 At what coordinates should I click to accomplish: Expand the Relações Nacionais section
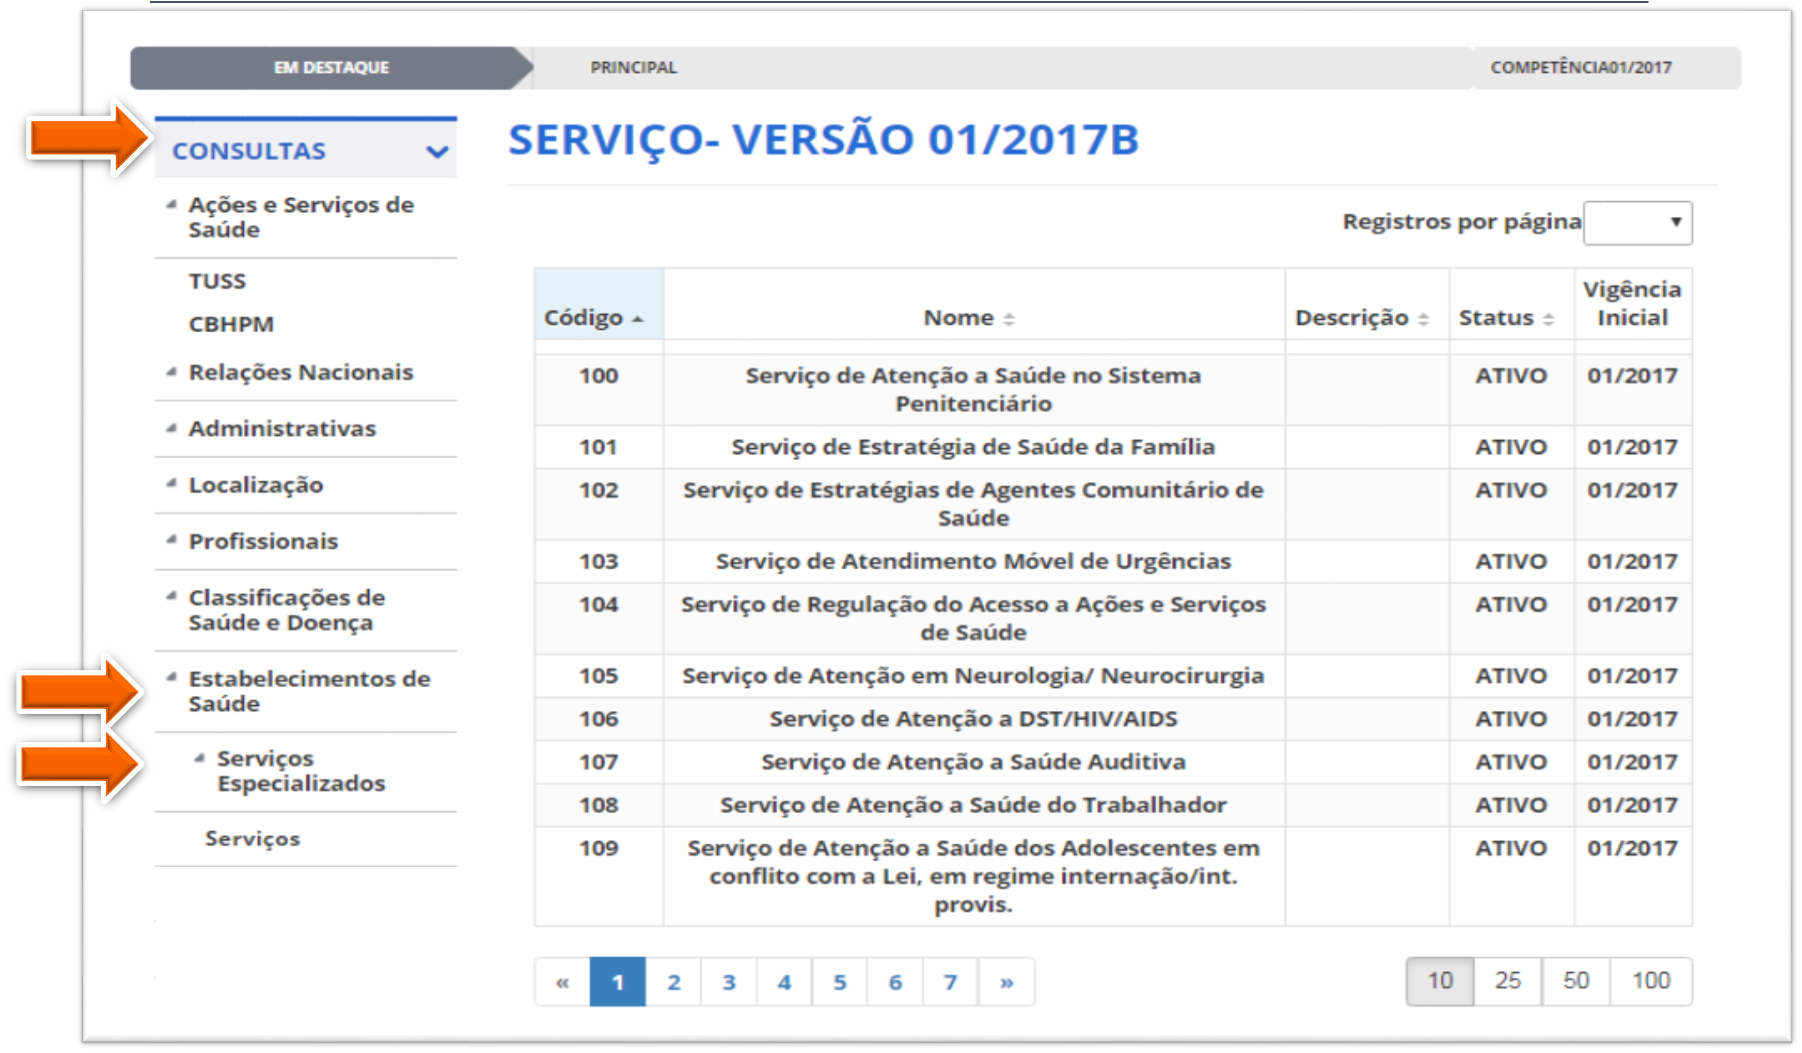pos(300,372)
